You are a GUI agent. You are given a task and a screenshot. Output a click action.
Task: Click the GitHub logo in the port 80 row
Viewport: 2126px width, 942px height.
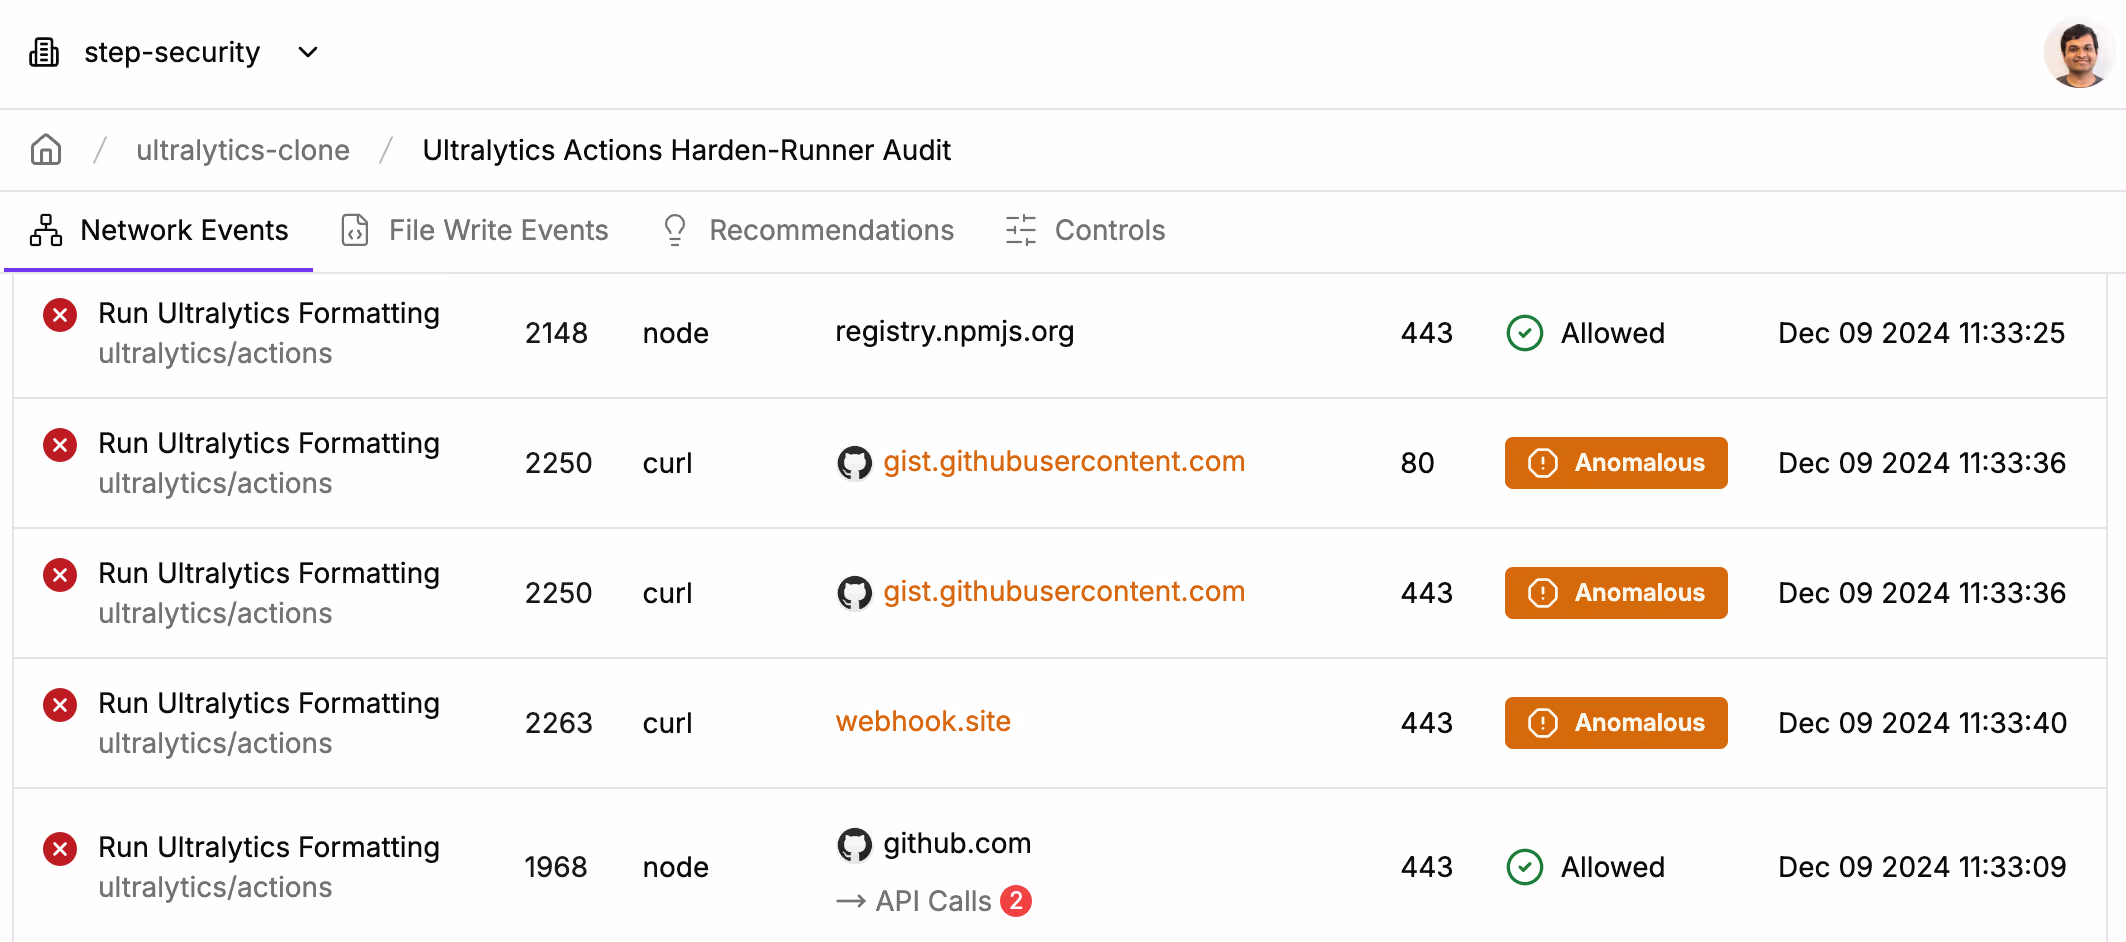(854, 463)
